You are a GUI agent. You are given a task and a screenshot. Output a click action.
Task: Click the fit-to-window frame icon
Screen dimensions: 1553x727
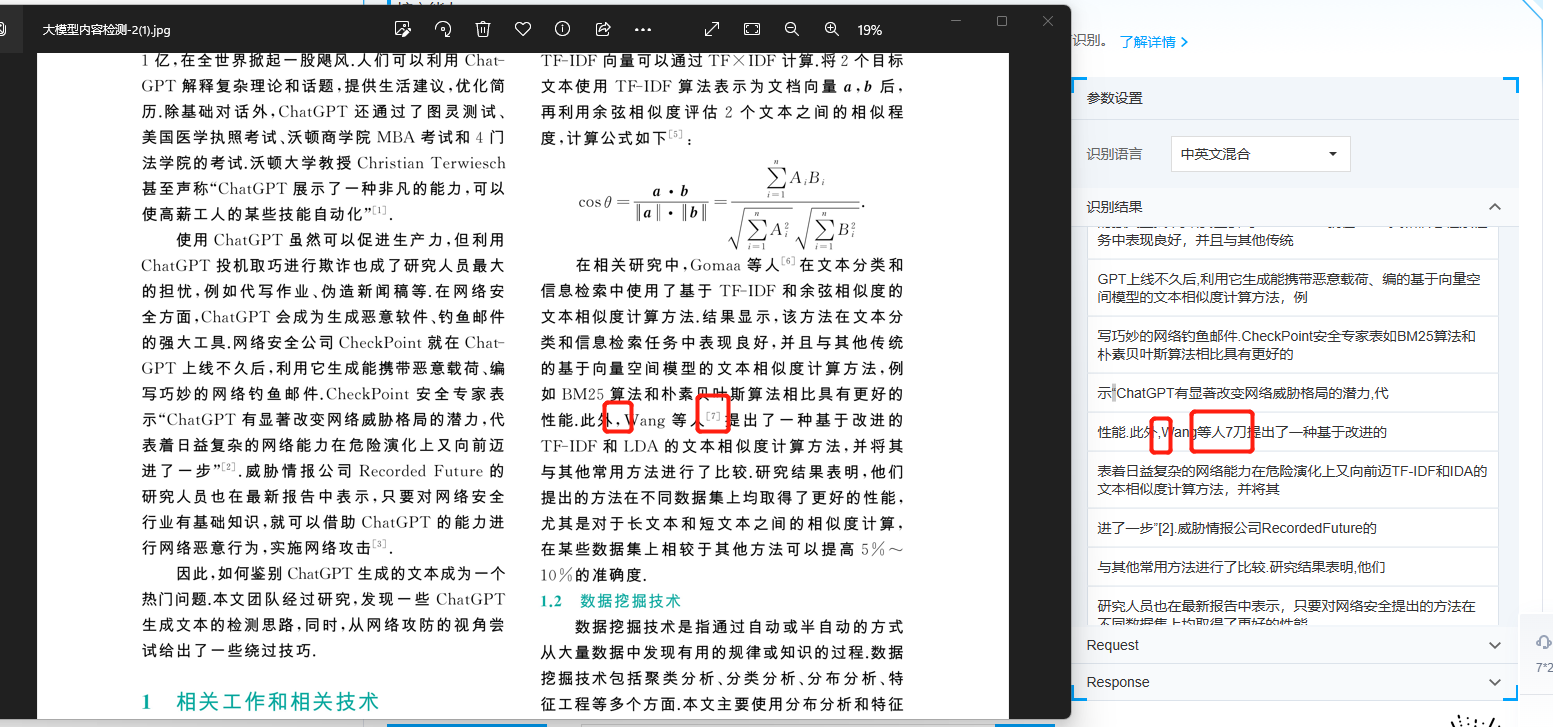point(752,29)
